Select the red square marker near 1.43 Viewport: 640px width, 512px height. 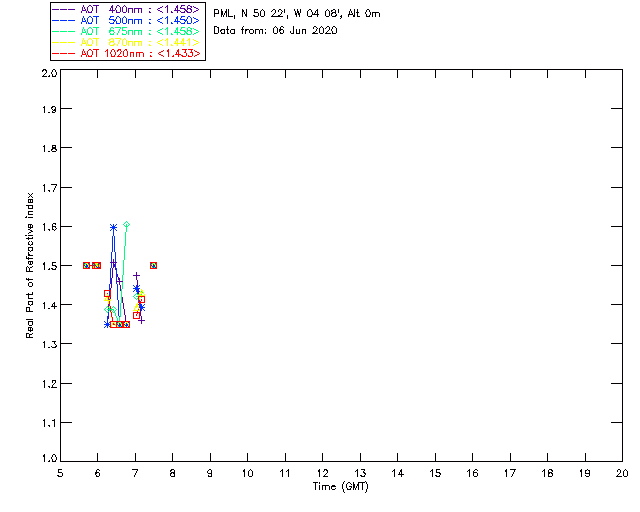tap(107, 294)
